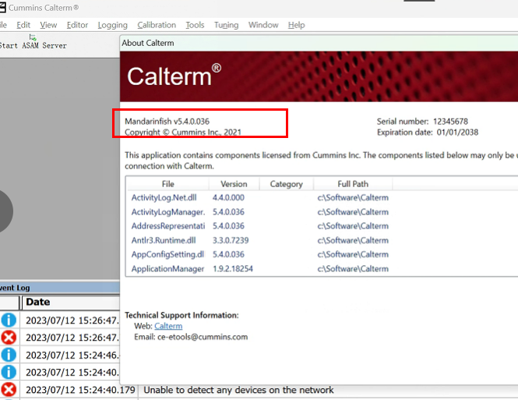518x400 pixels.
Task: Click the About Calterm dialog title bar
Action: (x=319, y=43)
